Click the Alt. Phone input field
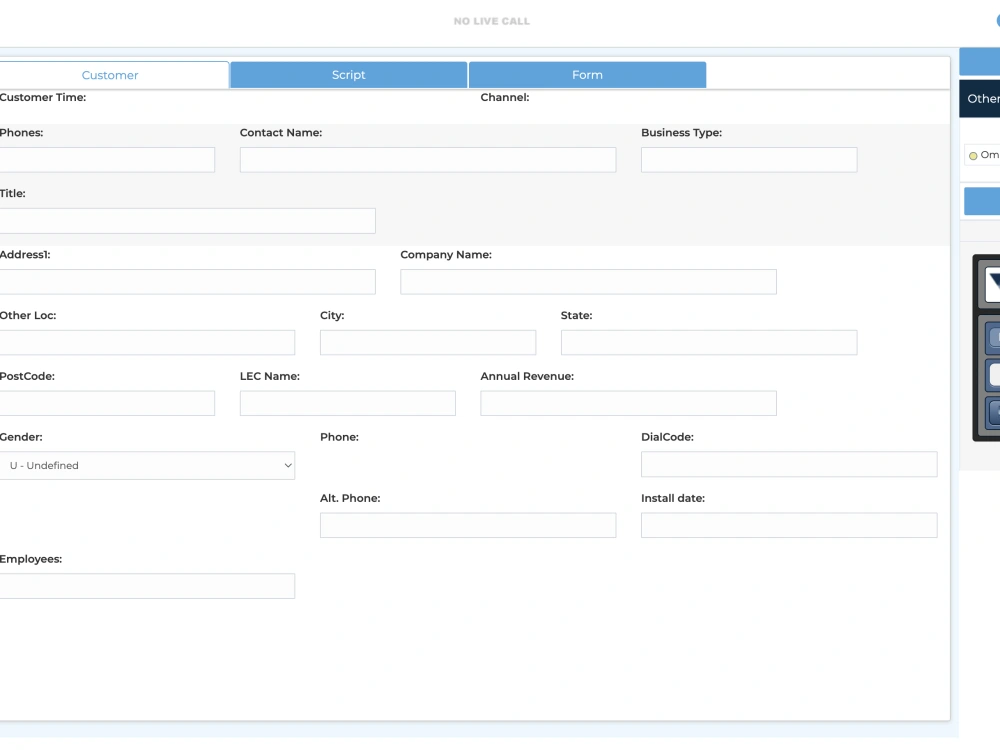This screenshot has width=1000, height=750. tap(468, 525)
